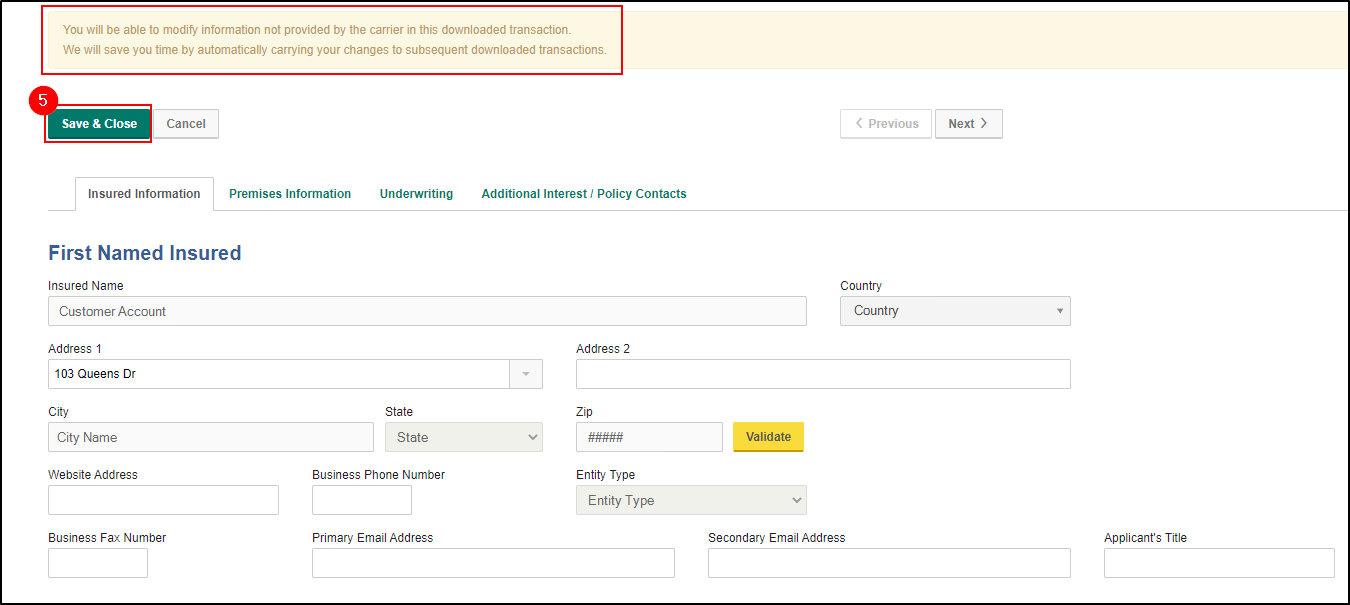Open Additional Interest / Policy Contacts tab
This screenshot has width=1350, height=605.
click(x=584, y=194)
